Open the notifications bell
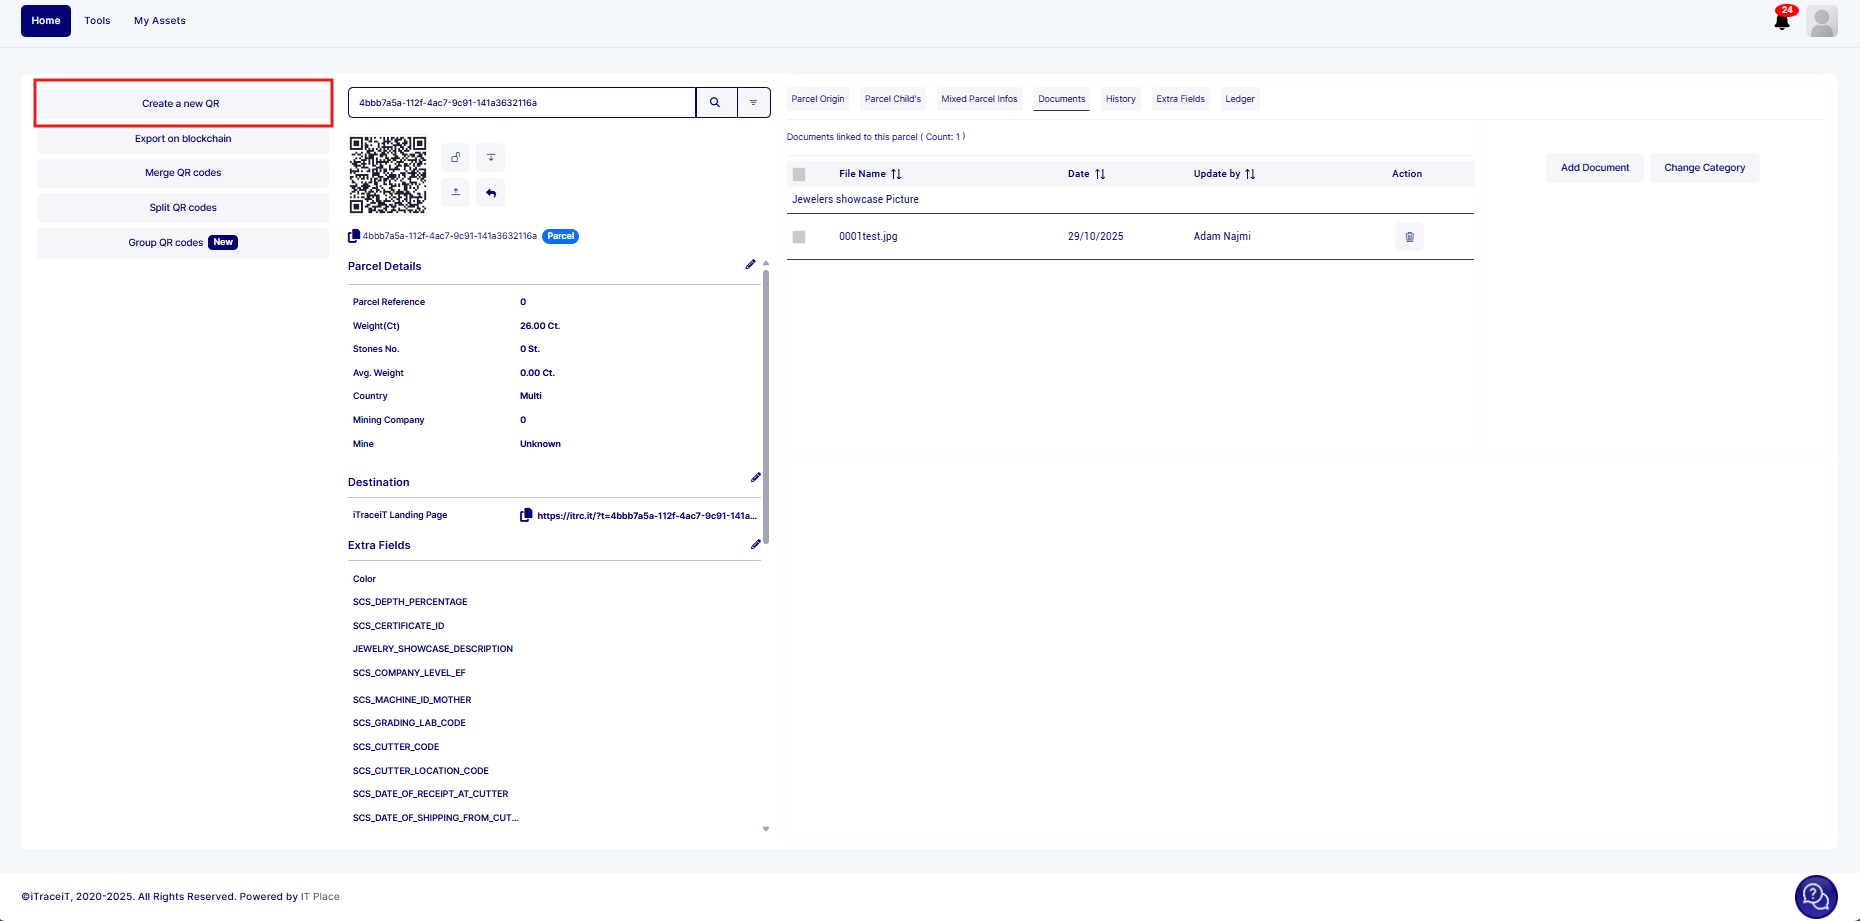Screen dimensions: 1860x921 click(1782, 21)
